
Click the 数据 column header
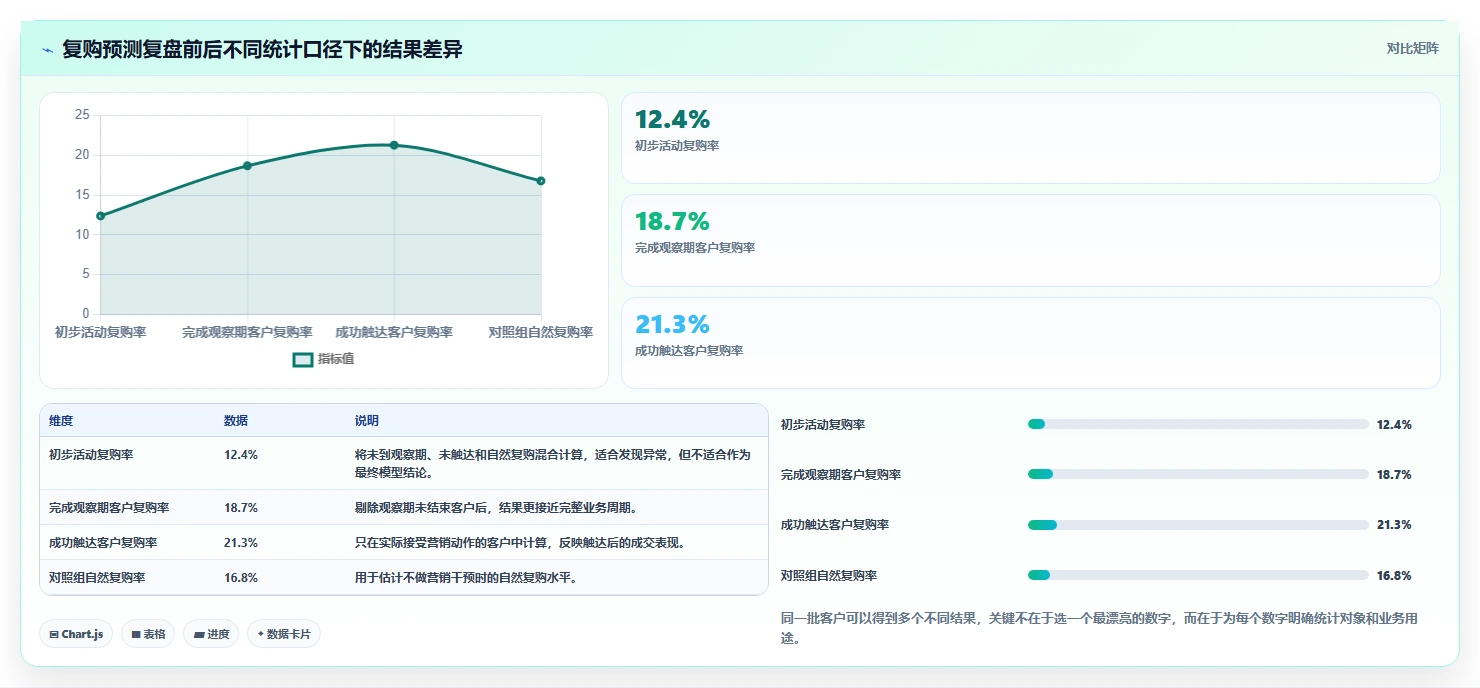pos(236,421)
